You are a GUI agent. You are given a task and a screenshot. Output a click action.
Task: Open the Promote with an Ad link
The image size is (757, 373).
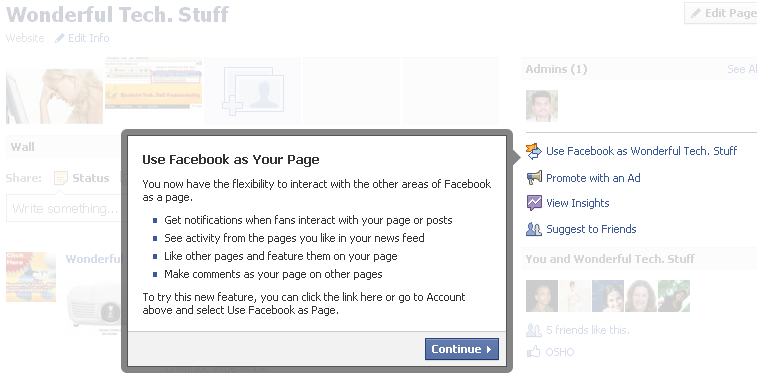coord(593,178)
